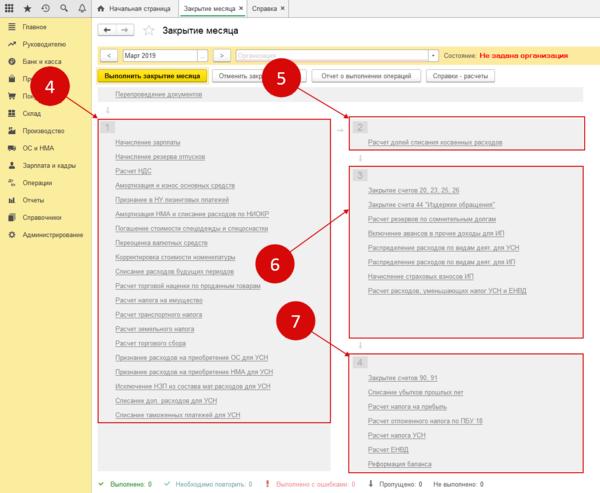Add Закрытие месяца to favorites star
600x493 pixels.
coord(148,31)
